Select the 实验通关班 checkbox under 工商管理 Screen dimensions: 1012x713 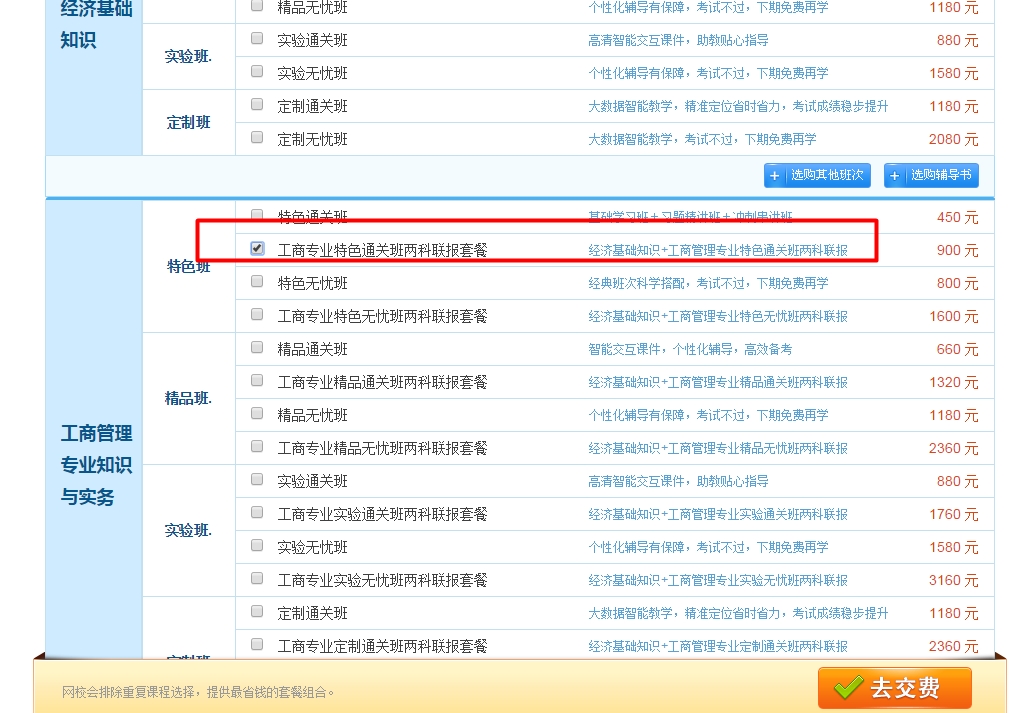pyautogui.click(x=257, y=481)
